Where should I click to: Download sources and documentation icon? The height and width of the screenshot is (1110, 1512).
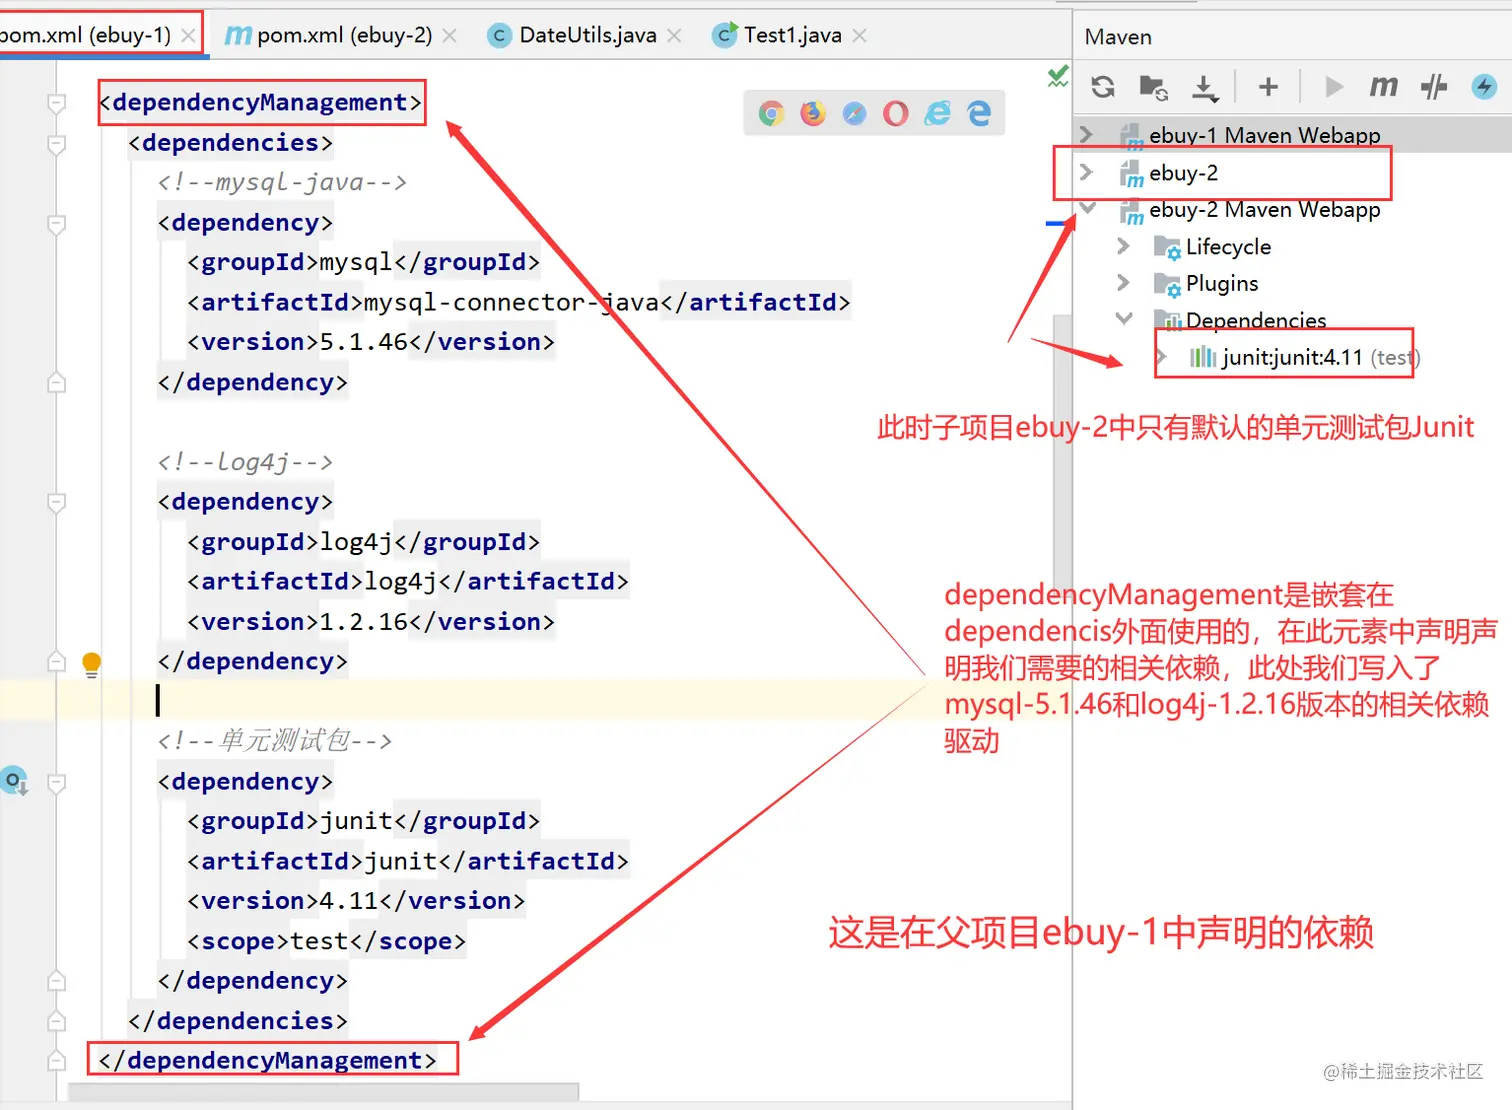1205,88
